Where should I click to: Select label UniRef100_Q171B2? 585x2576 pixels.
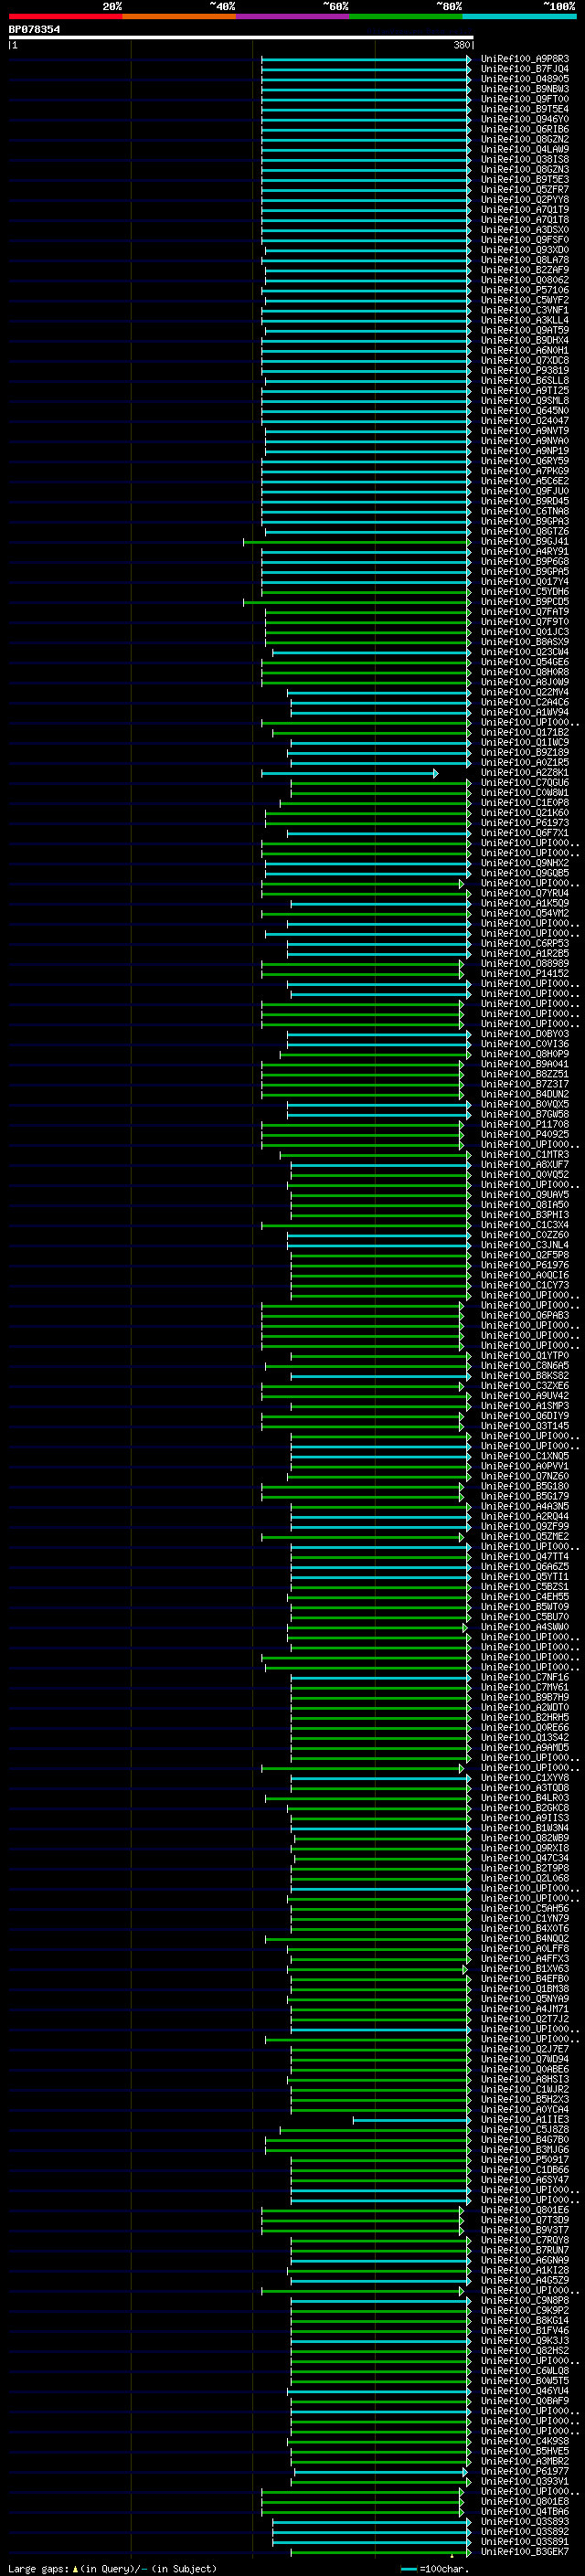[x=524, y=732]
